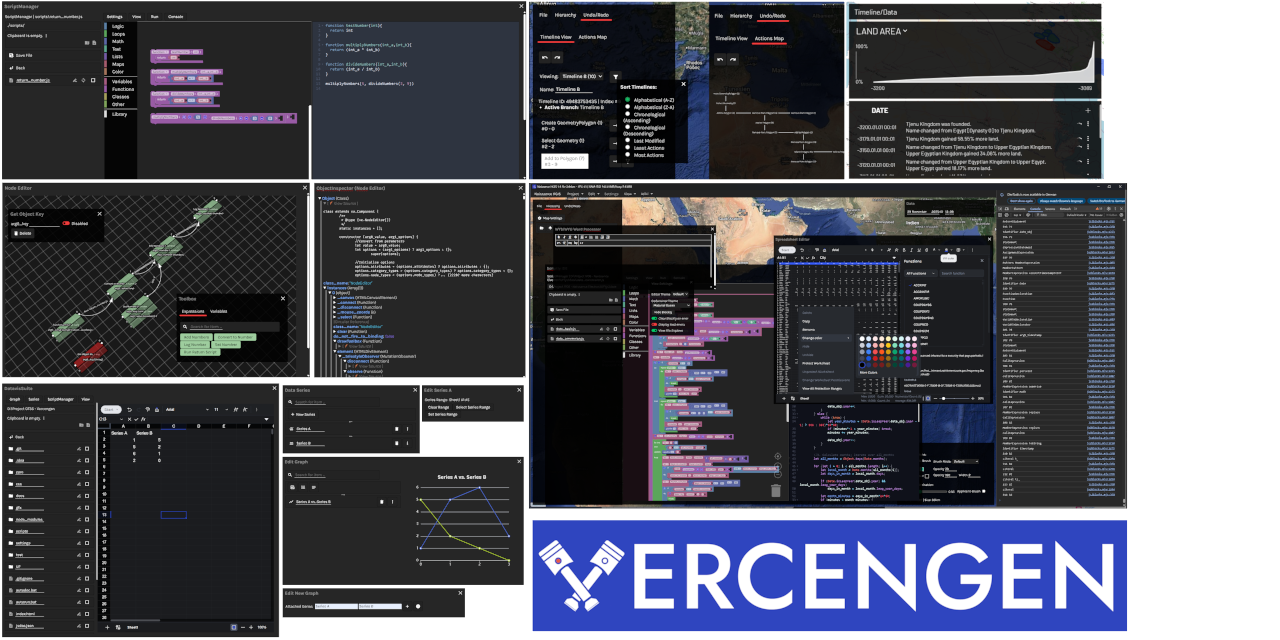Click New Series button
This screenshot has height=640, width=1280.
[302, 414]
